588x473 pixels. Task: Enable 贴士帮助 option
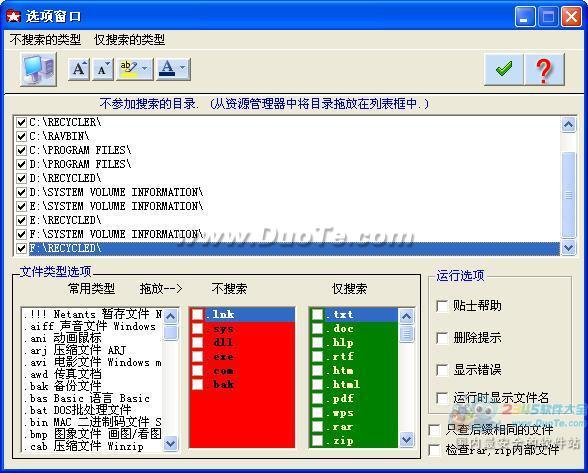(442, 306)
